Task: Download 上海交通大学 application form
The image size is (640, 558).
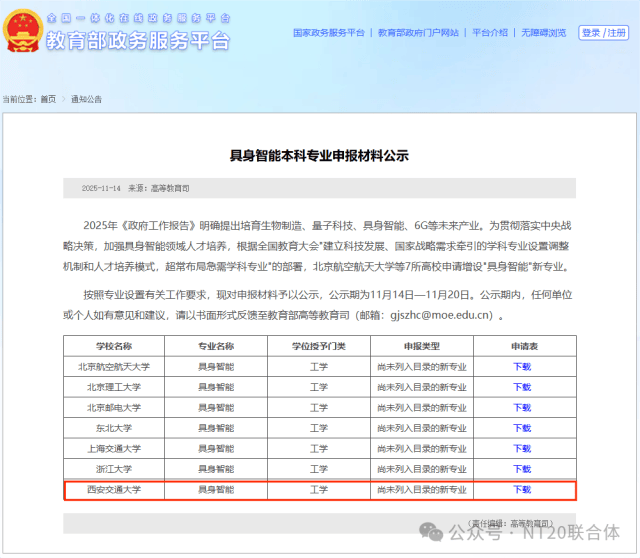Action: [x=522, y=449]
